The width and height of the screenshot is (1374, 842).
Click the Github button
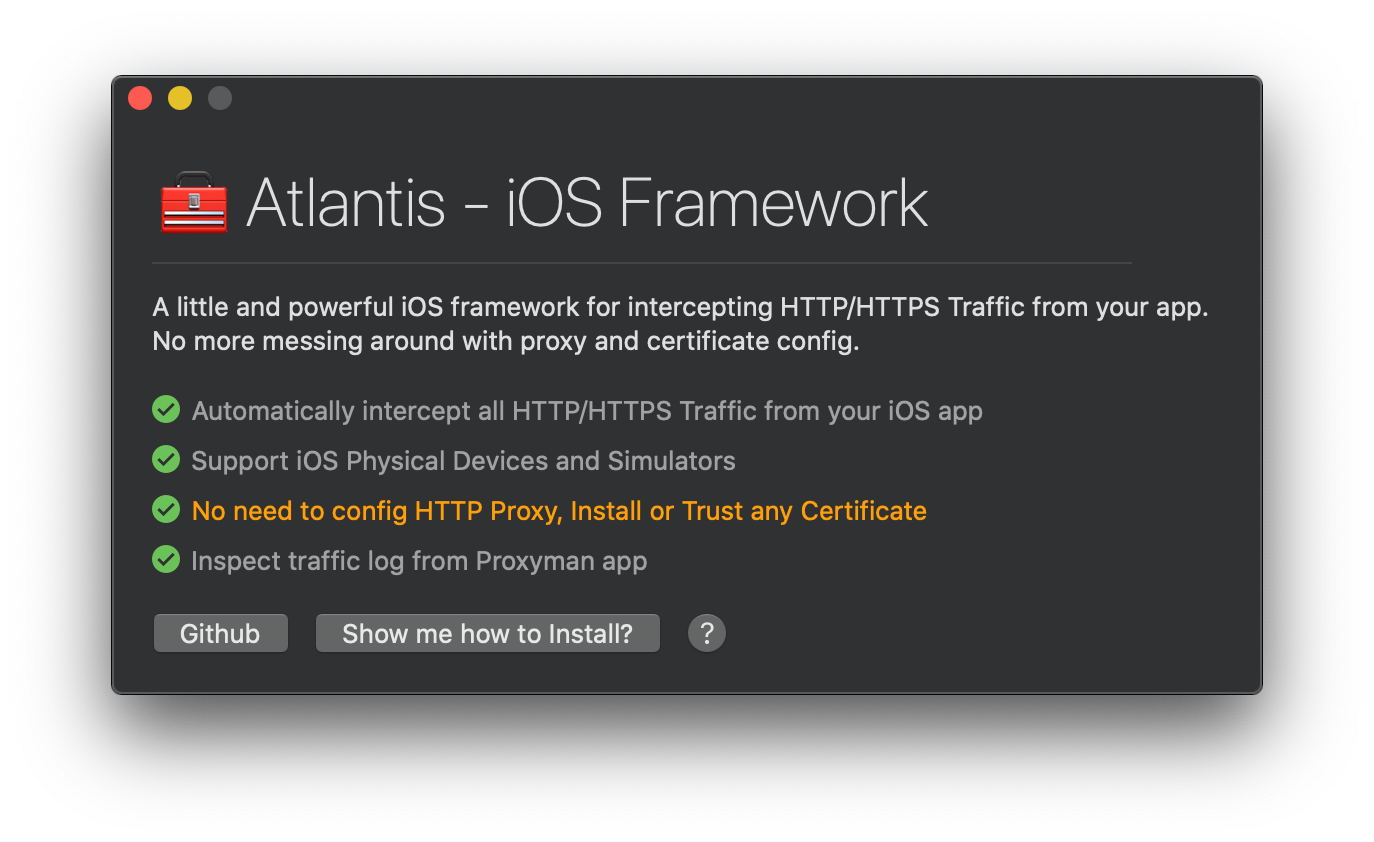pyautogui.click(x=220, y=634)
